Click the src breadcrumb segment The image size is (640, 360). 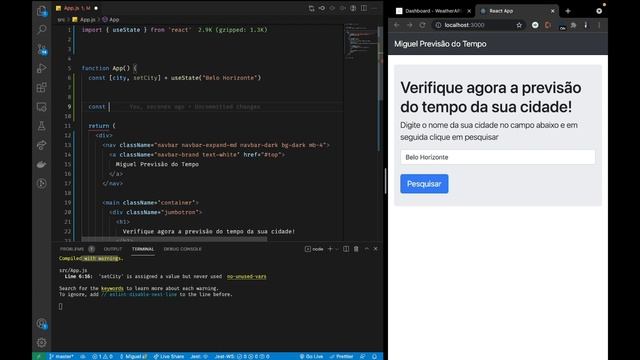click(x=61, y=20)
